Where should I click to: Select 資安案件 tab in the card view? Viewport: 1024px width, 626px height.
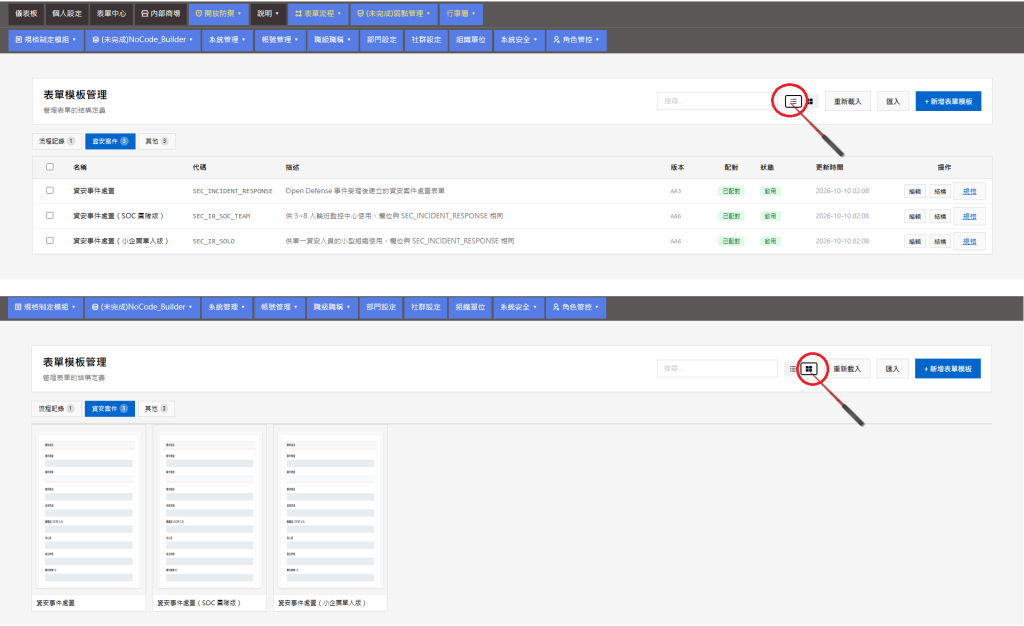coord(110,409)
